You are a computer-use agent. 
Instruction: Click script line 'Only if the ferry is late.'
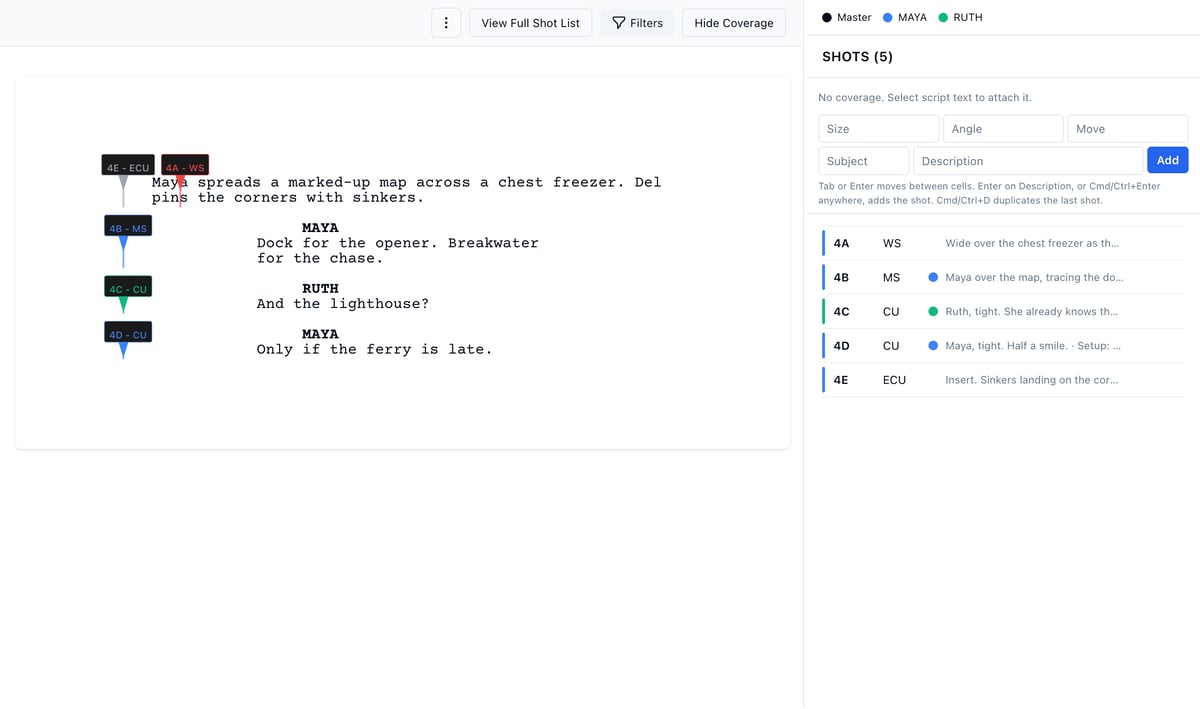tap(375, 349)
